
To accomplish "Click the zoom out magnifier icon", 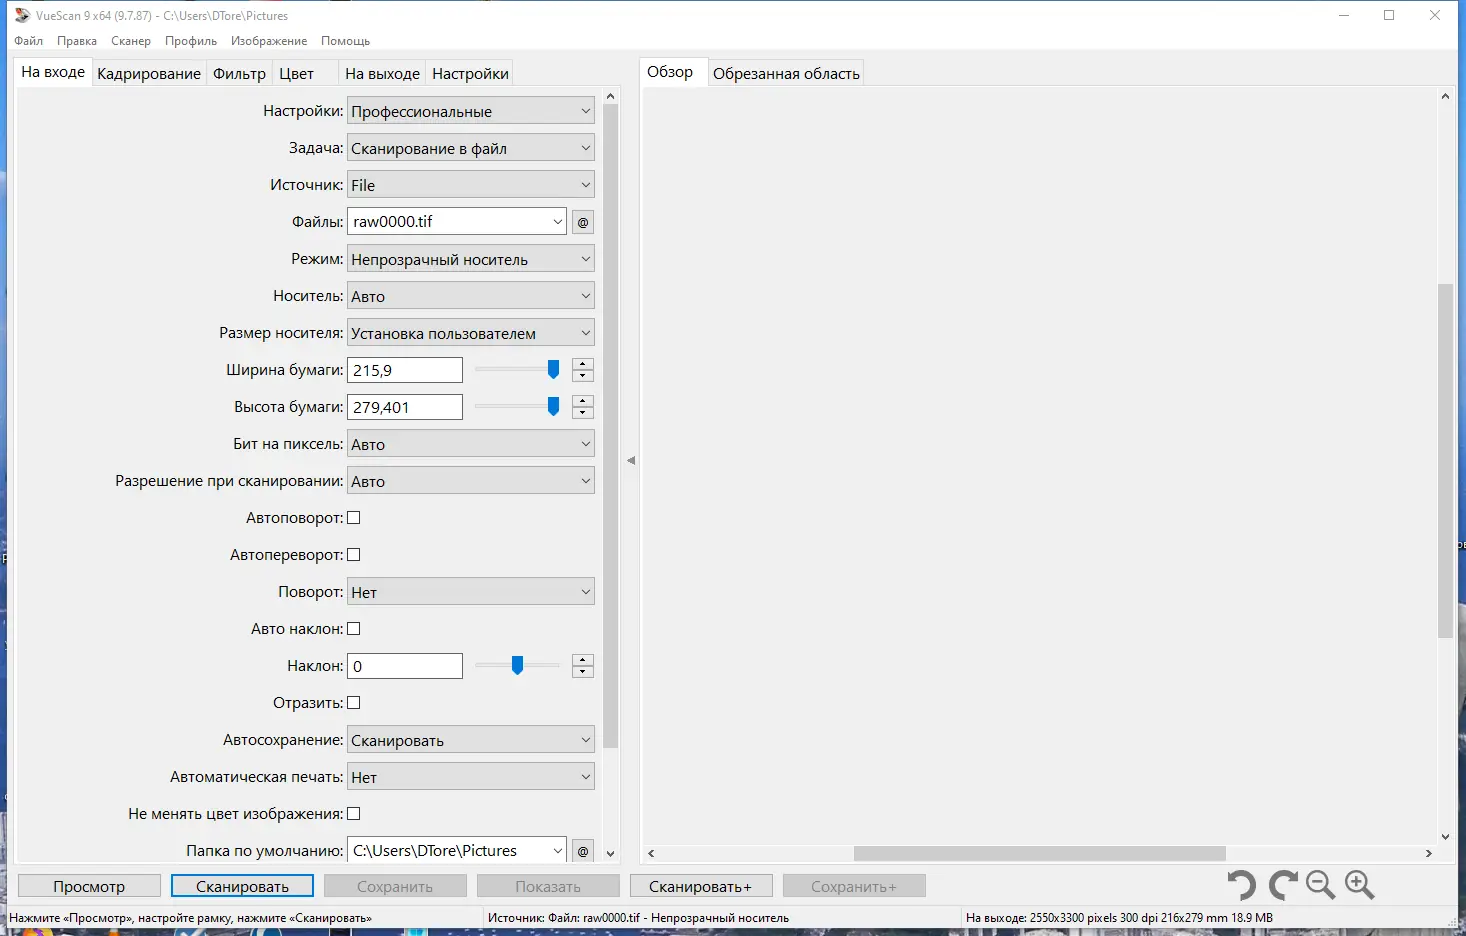I will (x=1321, y=885).
